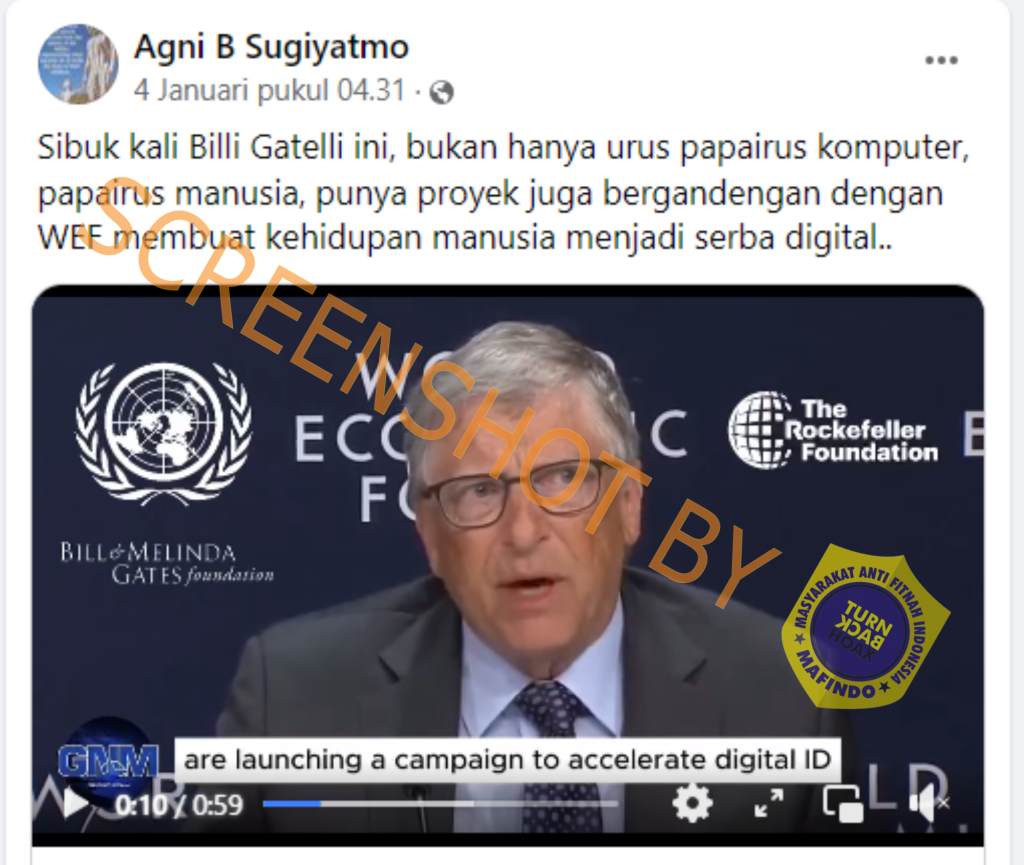
Task: Click the digital ID campaign subtitle caption
Action: 507,760
